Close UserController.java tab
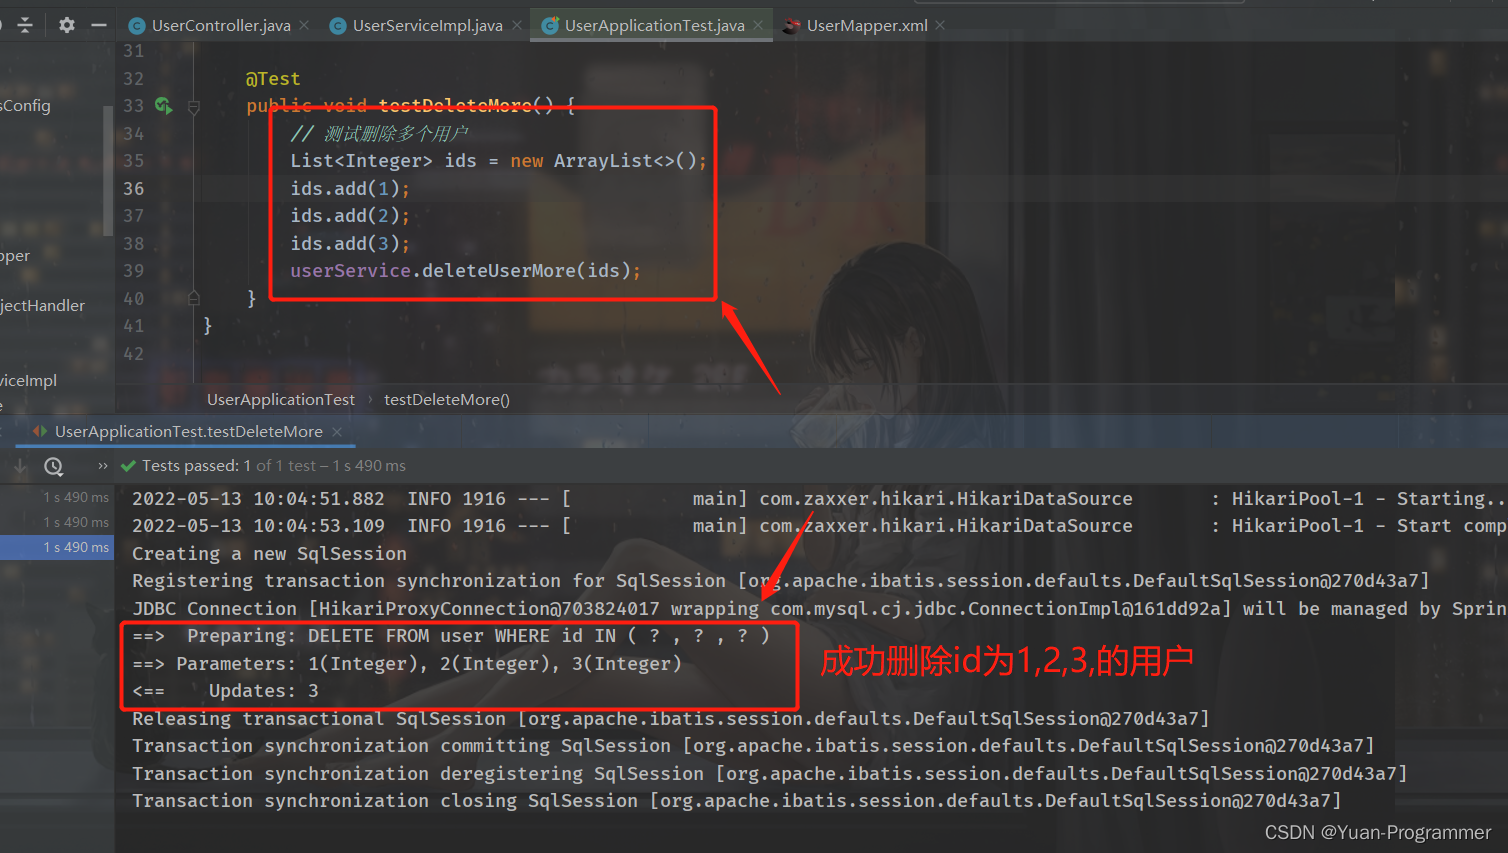This screenshot has width=1508, height=853. tap(304, 25)
